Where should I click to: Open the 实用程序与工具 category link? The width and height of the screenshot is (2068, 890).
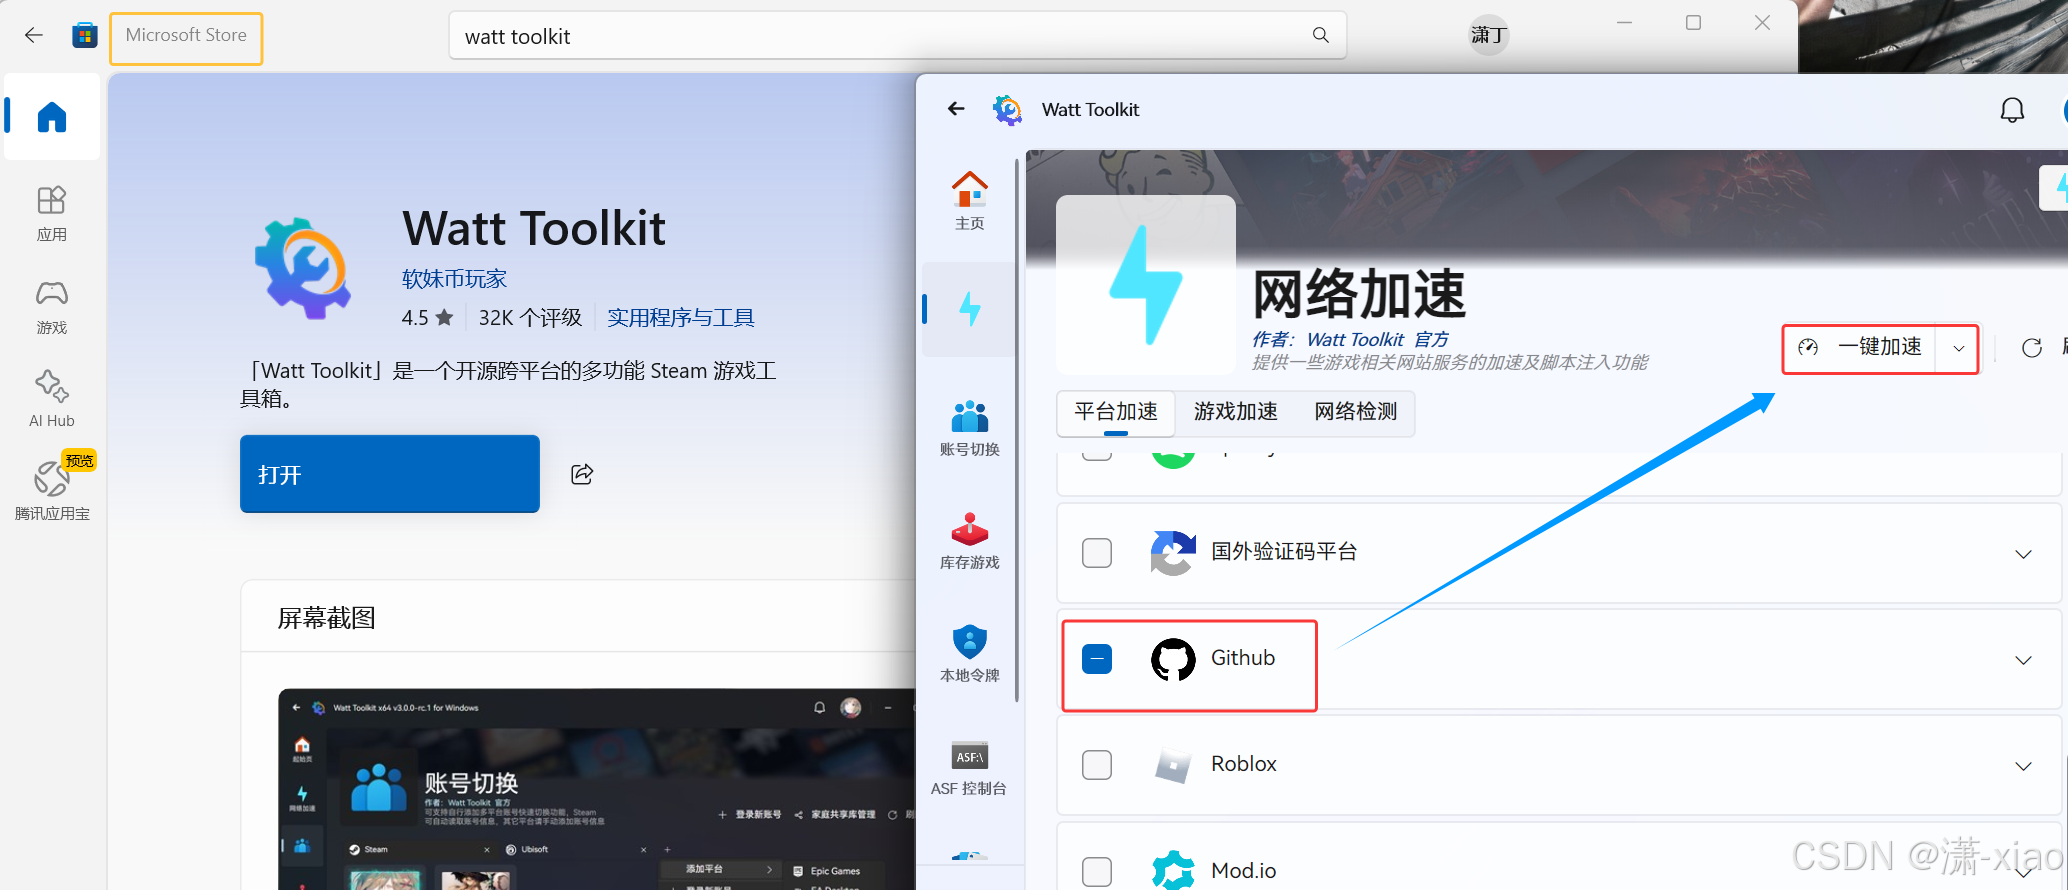tap(681, 318)
